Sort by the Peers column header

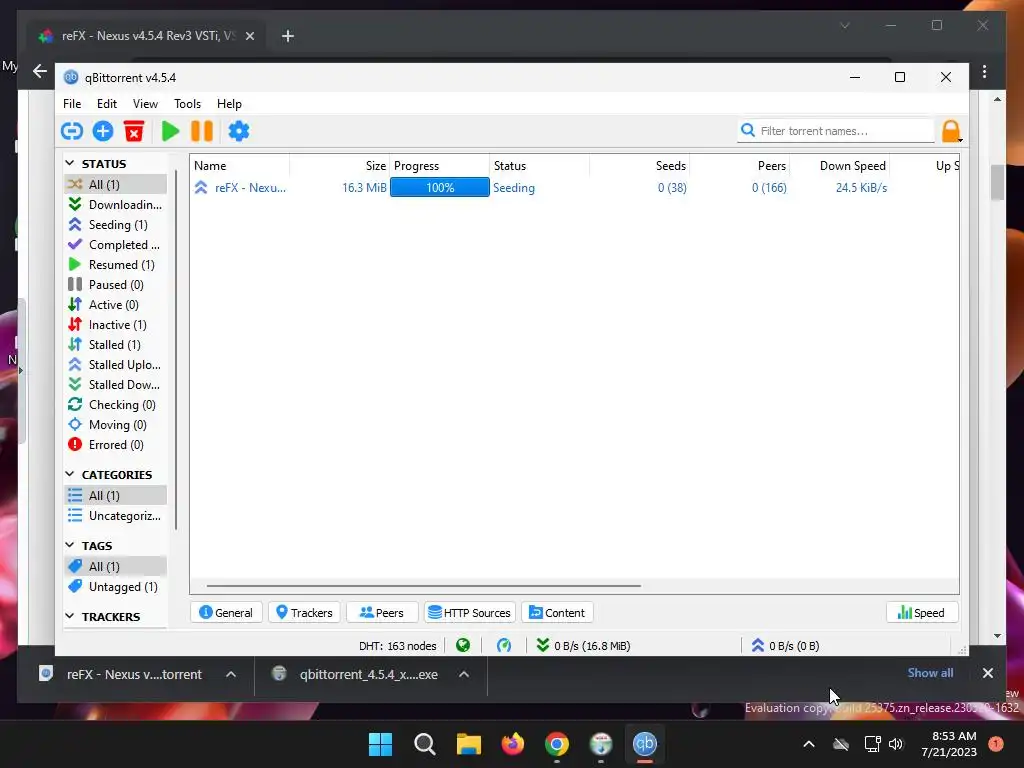[x=739, y=166]
